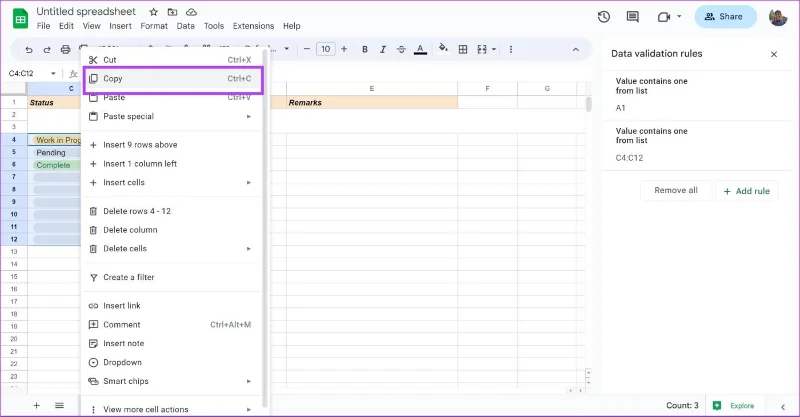Image resolution: width=800 pixels, height=417 pixels.
Task: Open the Data menu
Action: pyautogui.click(x=186, y=26)
